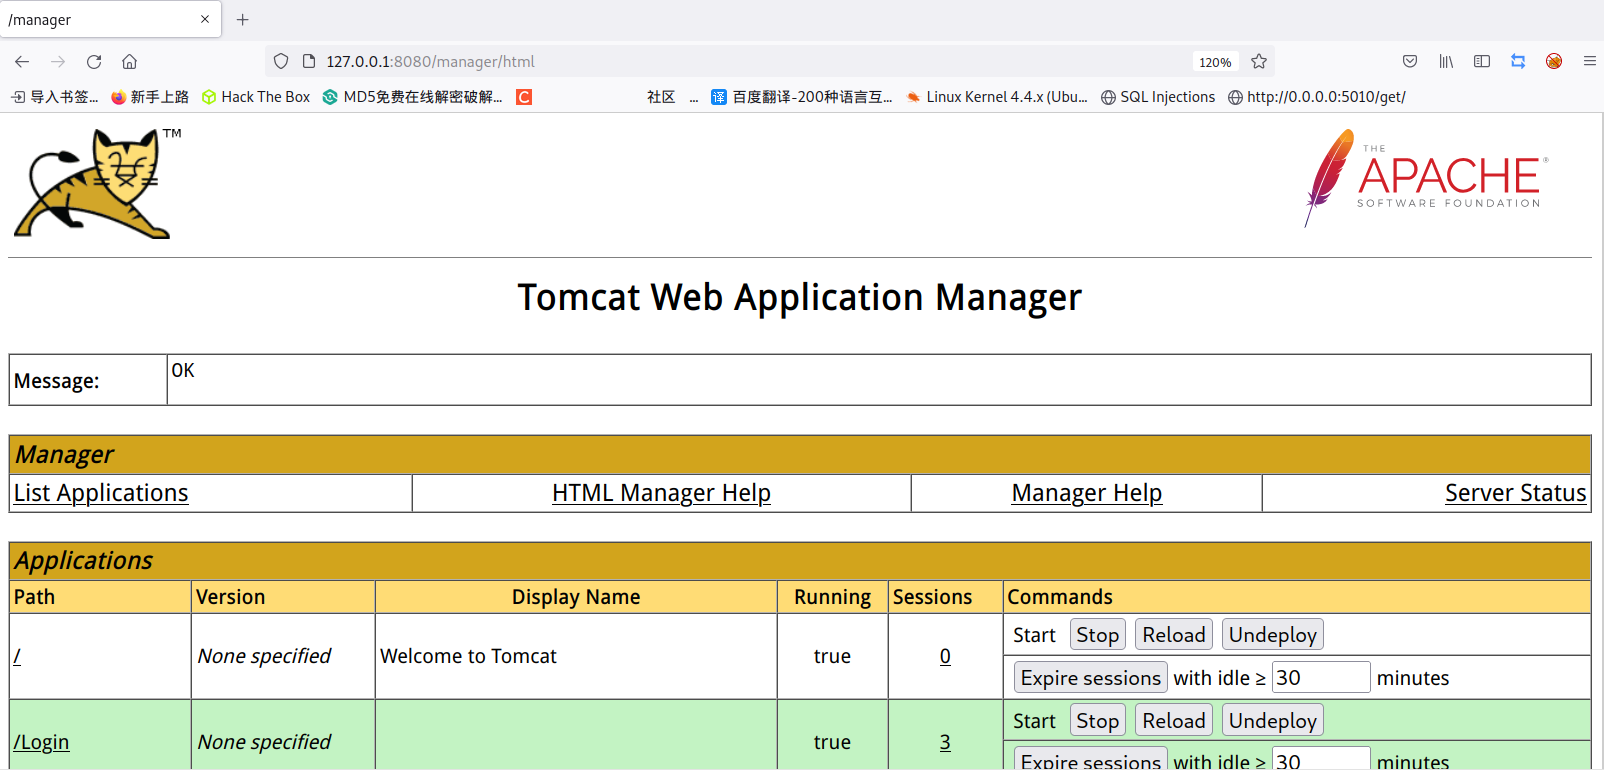Save to Pocket using the toolbar icon
Viewport: 1604px width, 771px height.
point(1410,62)
